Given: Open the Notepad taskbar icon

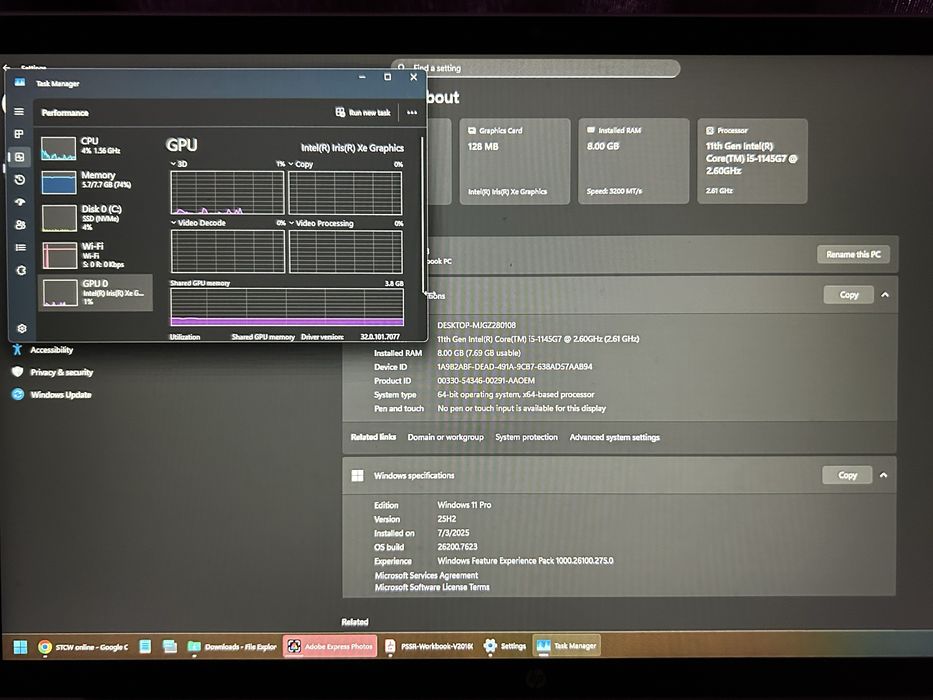Looking at the screenshot, I should (x=145, y=646).
